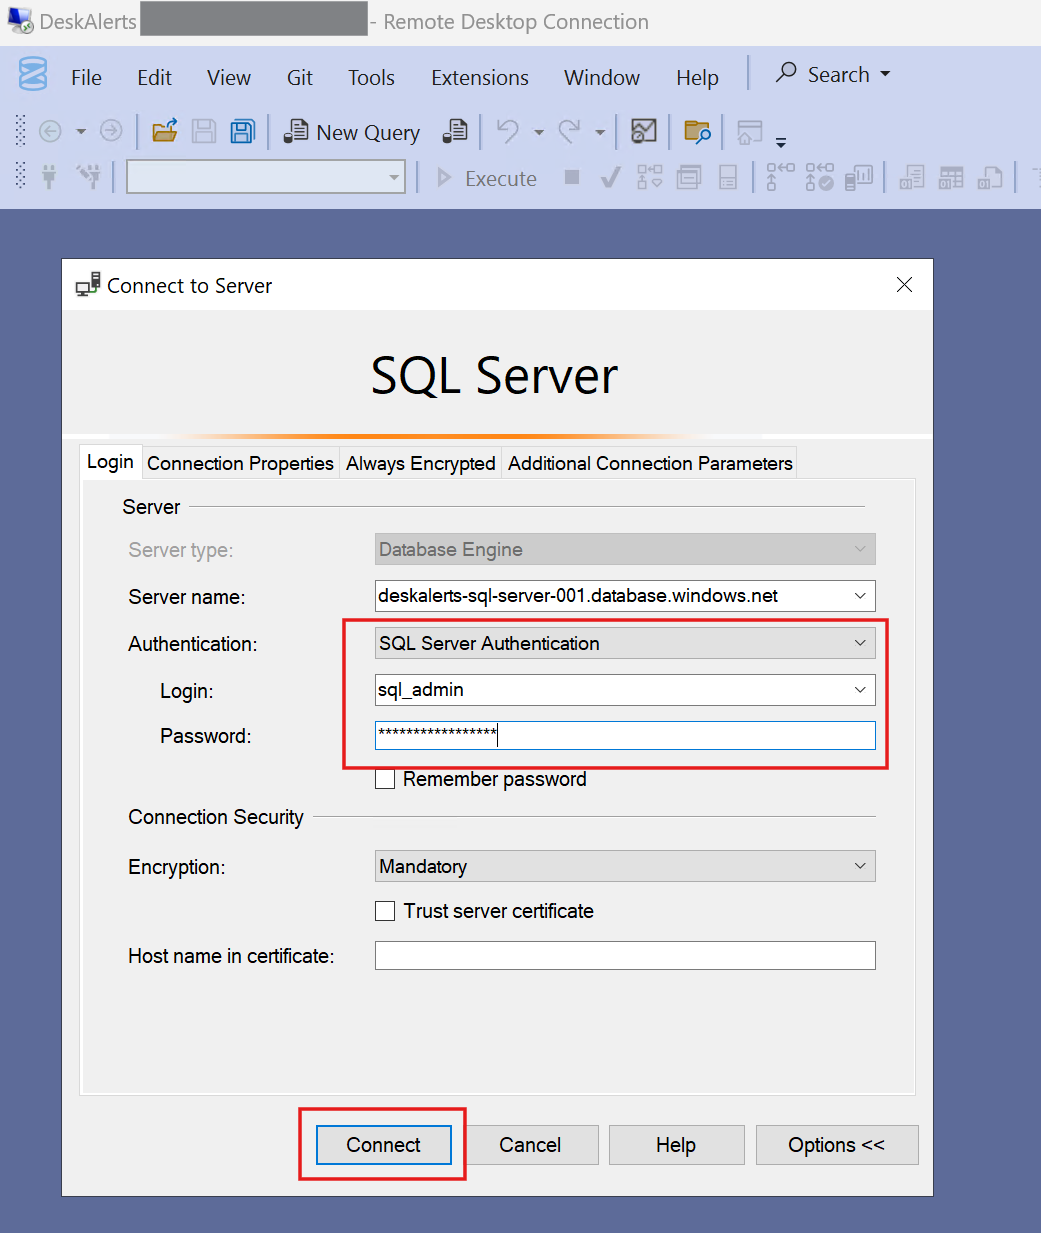Click the Navigate Forward arrow icon
The height and width of the screenshot is (1233, 1041).
(x=110, y=131)
